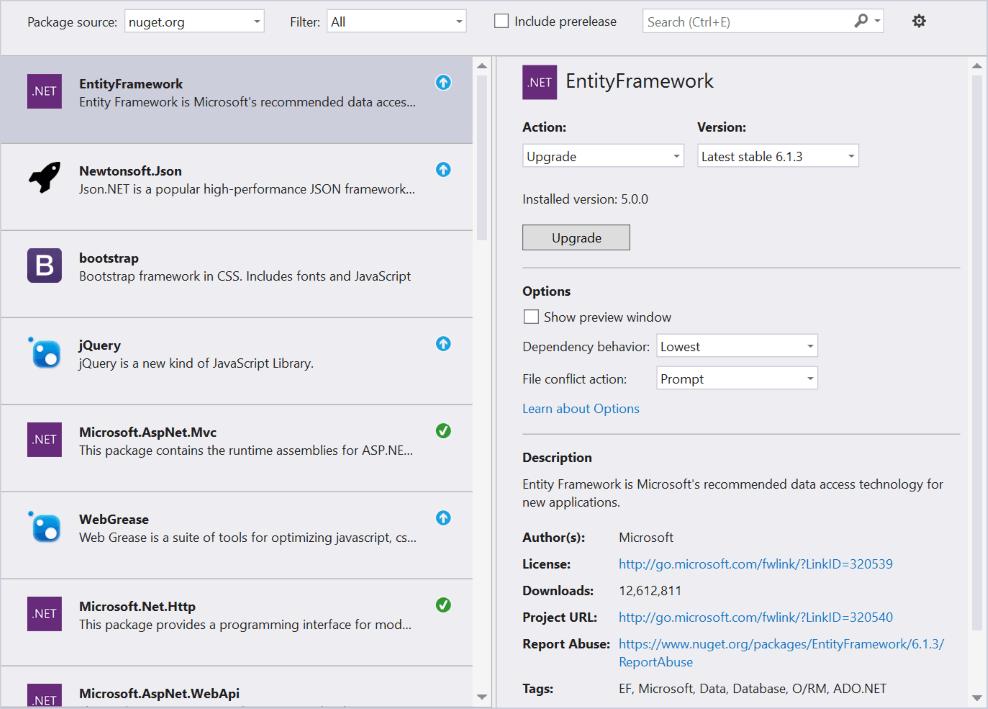Open the Dependency behavior dropdown
Screen dimensions: 988x709
[x=737, y=346]
